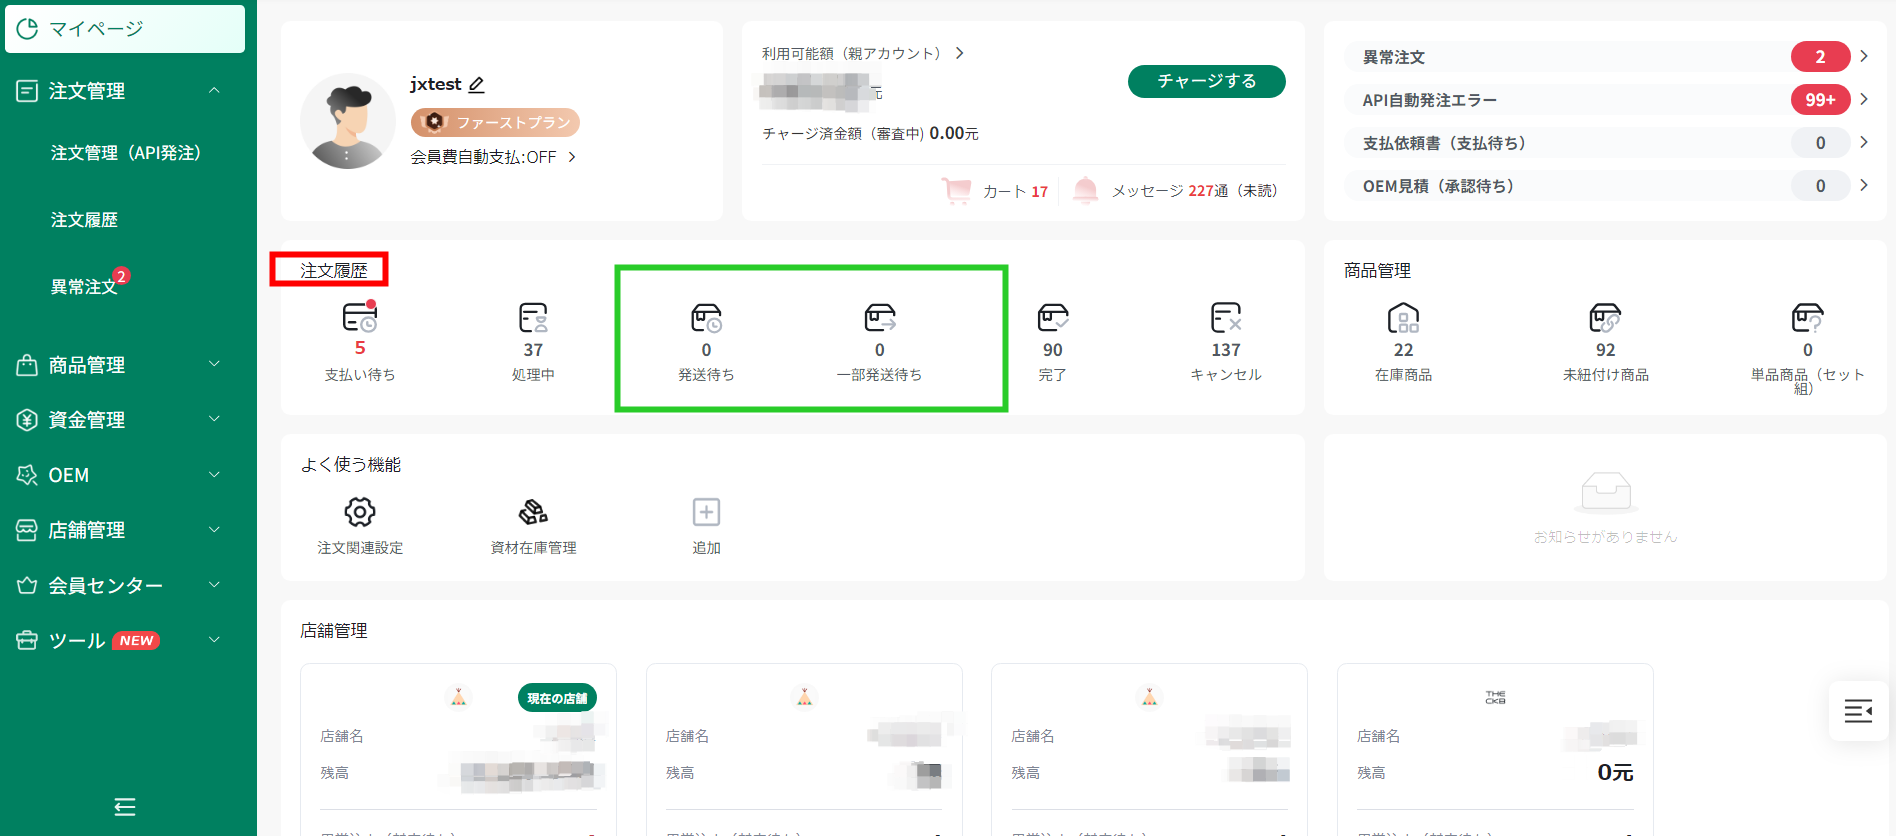The image size is (1896, 836).
Task: Open 注文管理（API発注） menu item
Action: (126, 153)
